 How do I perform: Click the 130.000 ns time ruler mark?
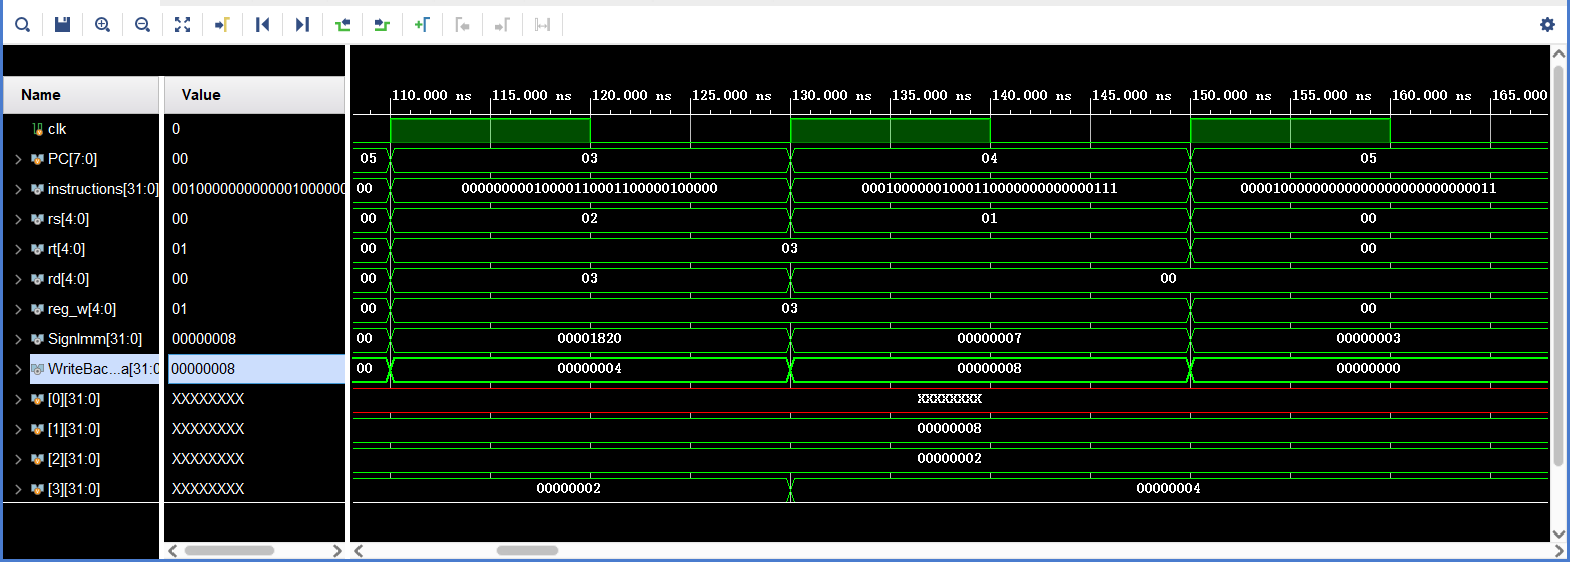tap(831, 96)
